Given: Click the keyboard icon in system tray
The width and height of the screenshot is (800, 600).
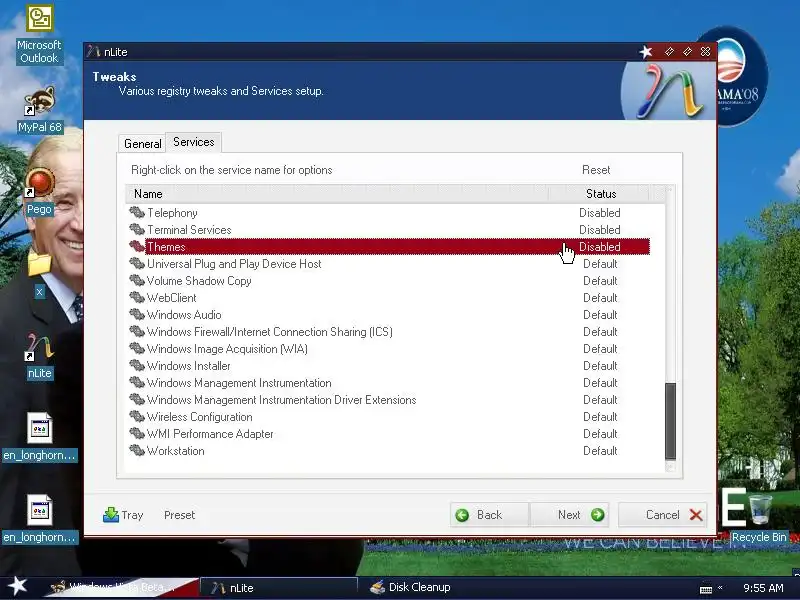Looking at the screenshot, I should (706, 589).
